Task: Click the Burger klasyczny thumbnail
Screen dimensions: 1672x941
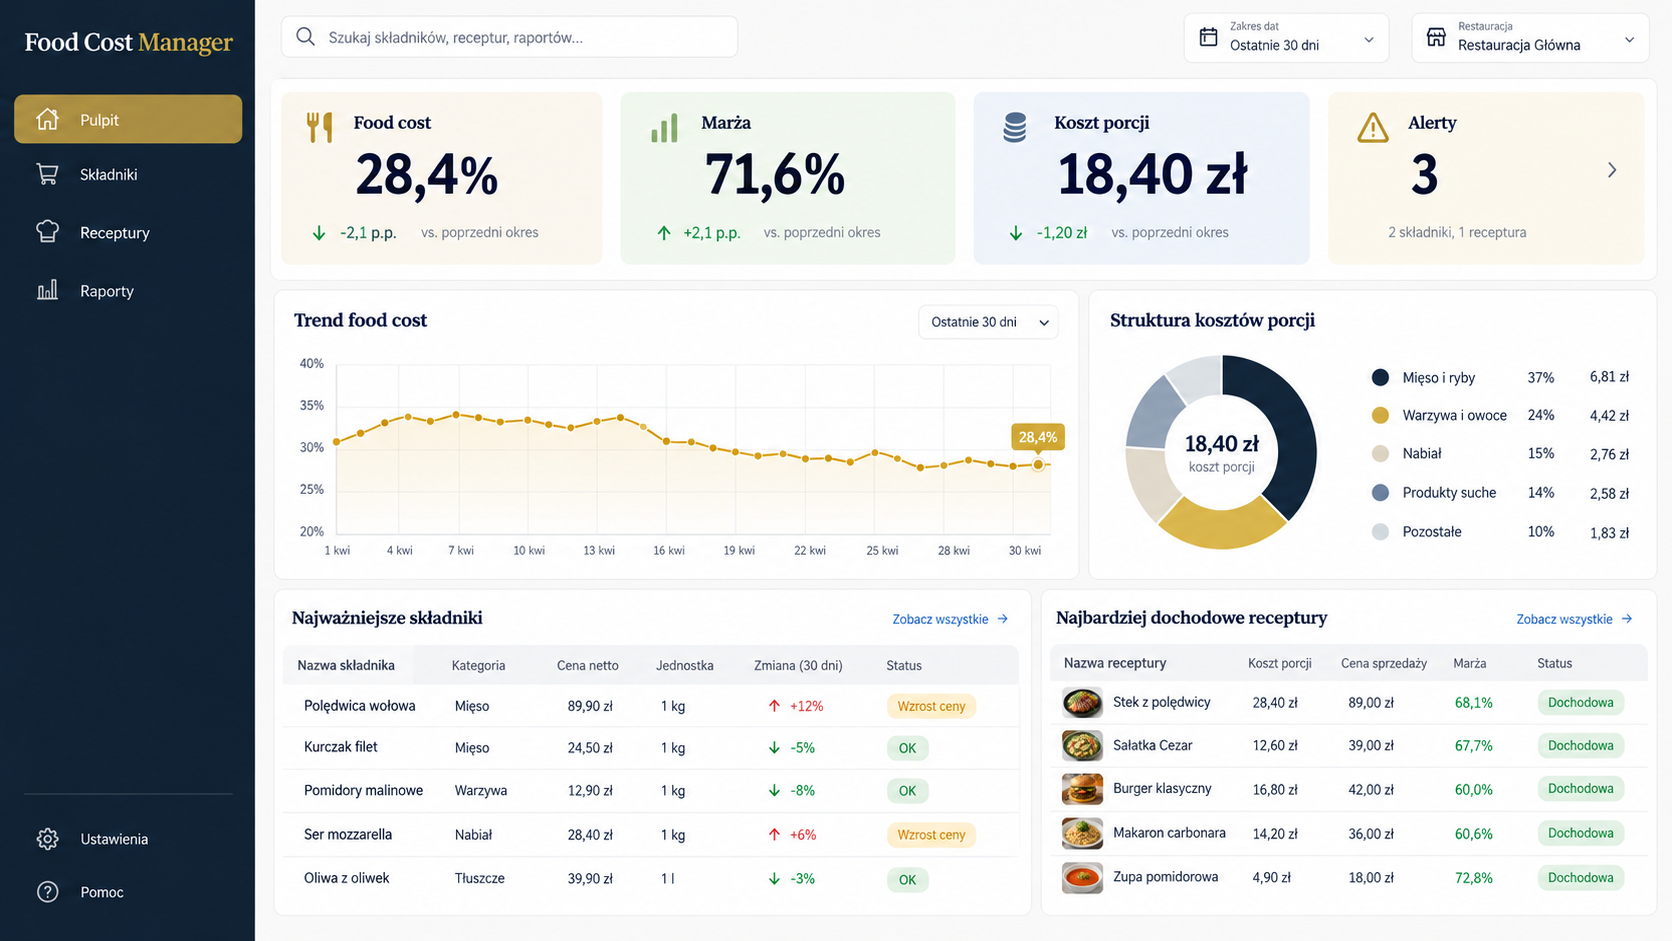Action: 1082,789
